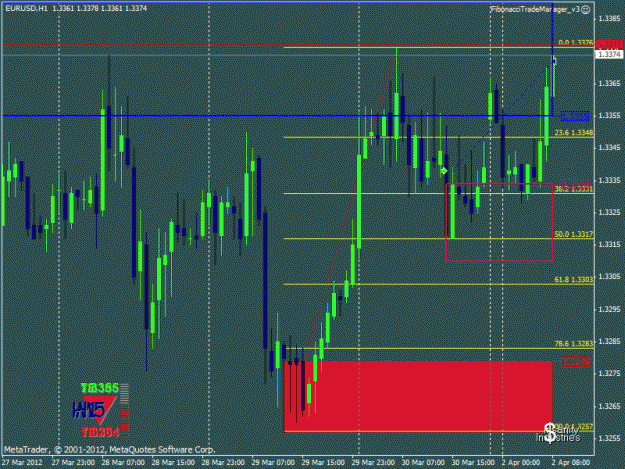Click the red outlined rectangle object
Image resolution: width=625 pixels, height=469 pixels.
click(499, 222)
